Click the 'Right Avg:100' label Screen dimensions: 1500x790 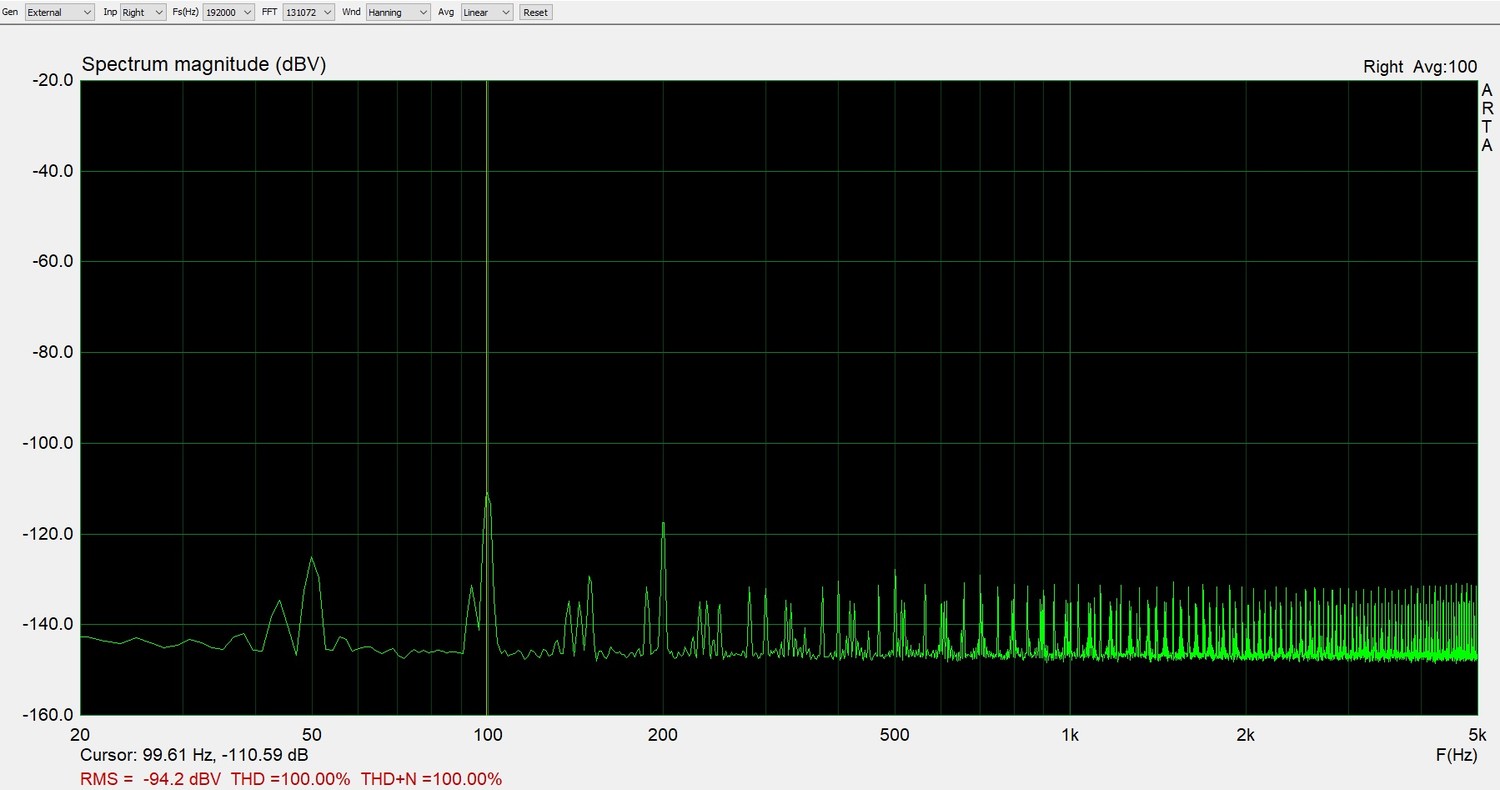point(1420,67)
